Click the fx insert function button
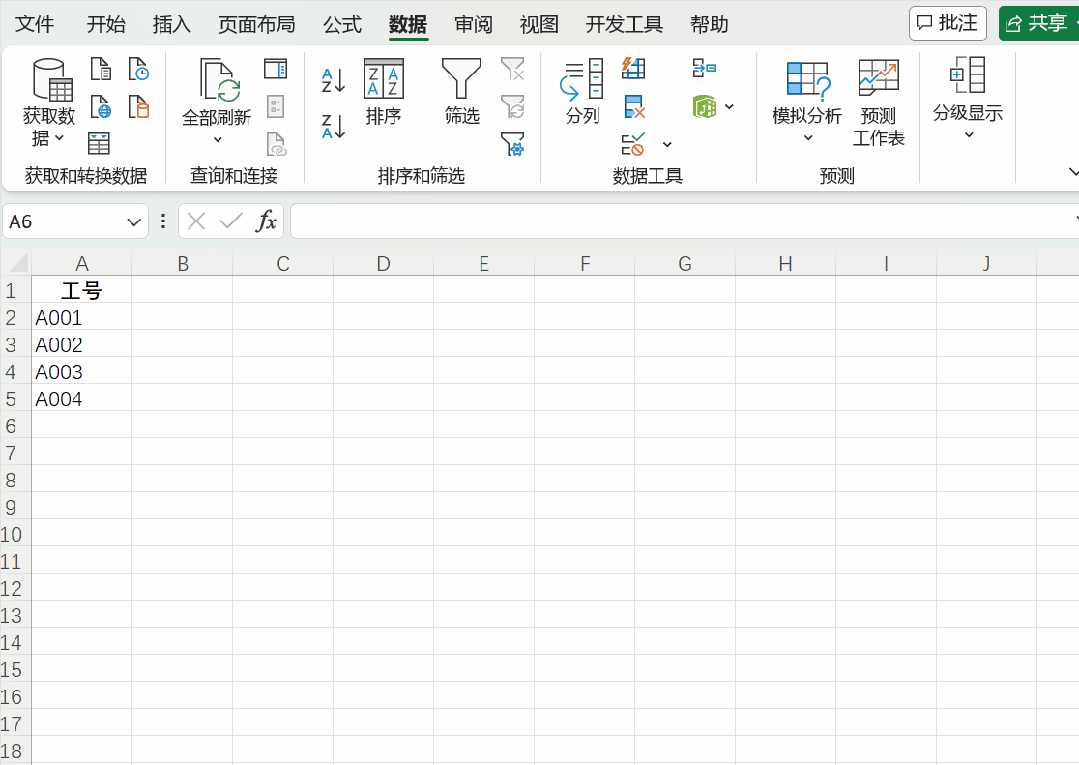 tap(266, 222)
